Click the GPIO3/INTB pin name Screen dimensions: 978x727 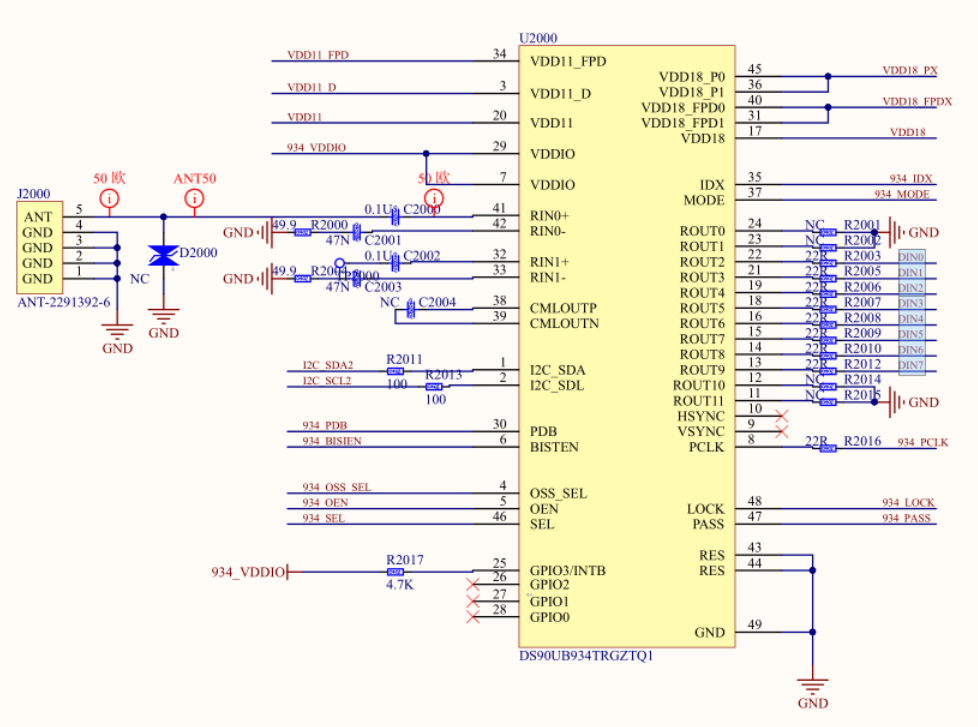pyautogui.click(x=568, y=571)
